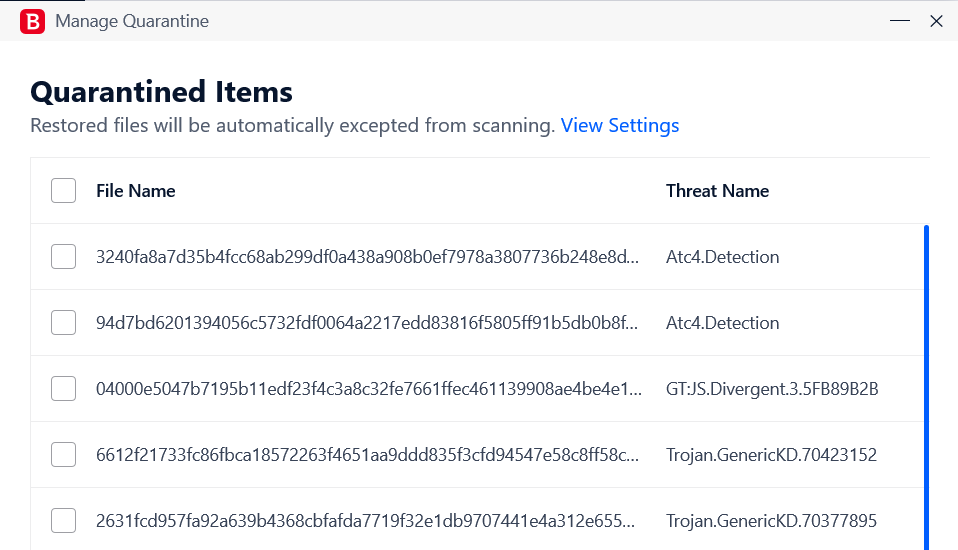958x550 pixels.
Task: Select checkbox for file 04000e5047b7195b
Action: (64, 389)
